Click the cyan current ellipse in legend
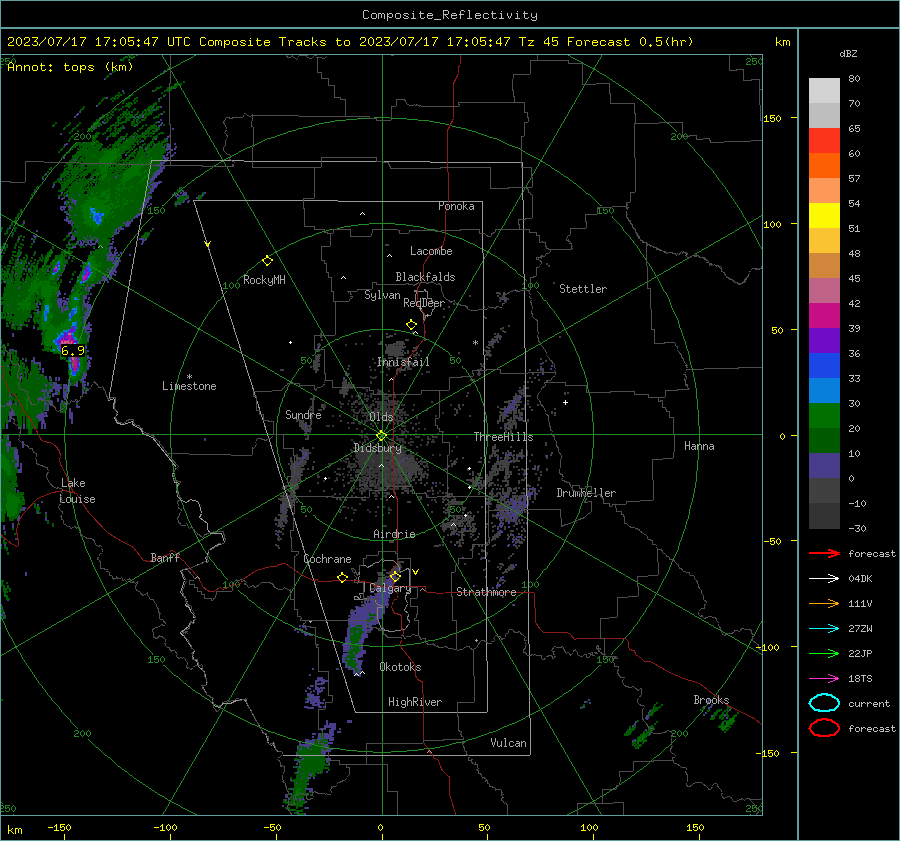 point(824,703)
